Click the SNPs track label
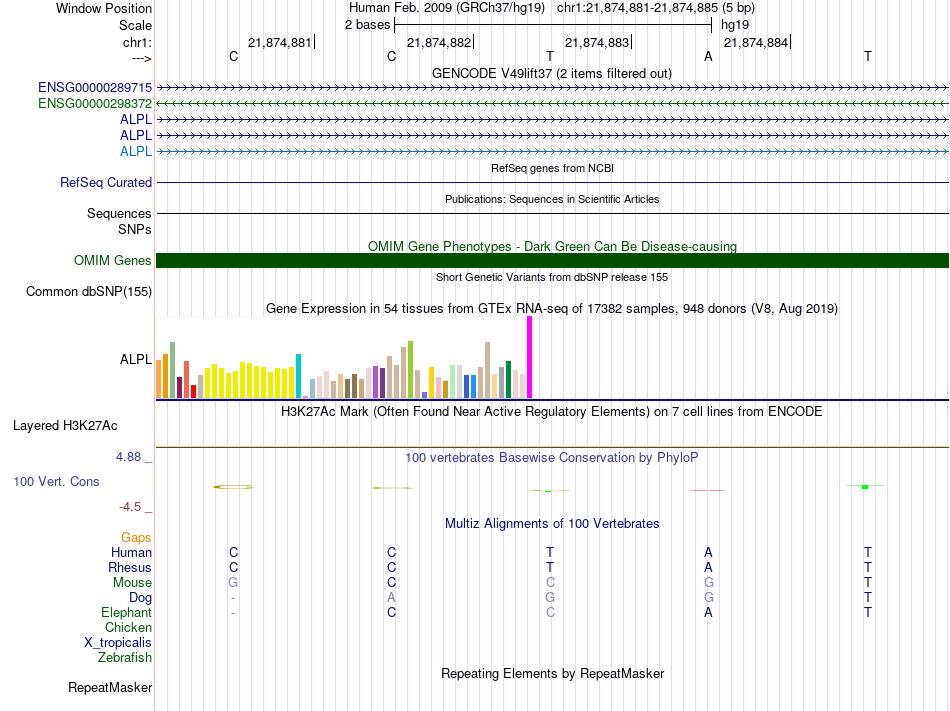The width and height of the screenshot is (950, 711). tap(135, 230)
